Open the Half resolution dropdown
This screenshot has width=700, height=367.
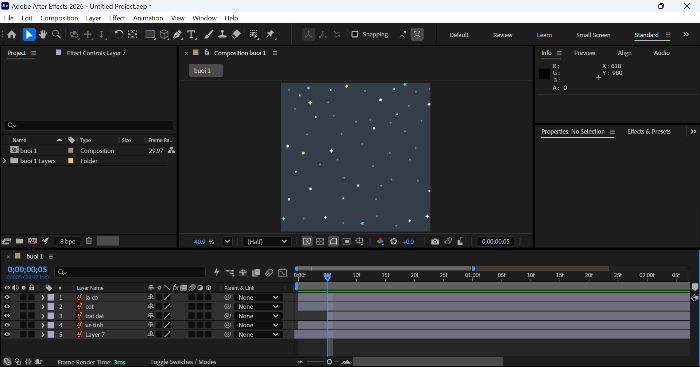pyautogui.click(x=267, y=242)
